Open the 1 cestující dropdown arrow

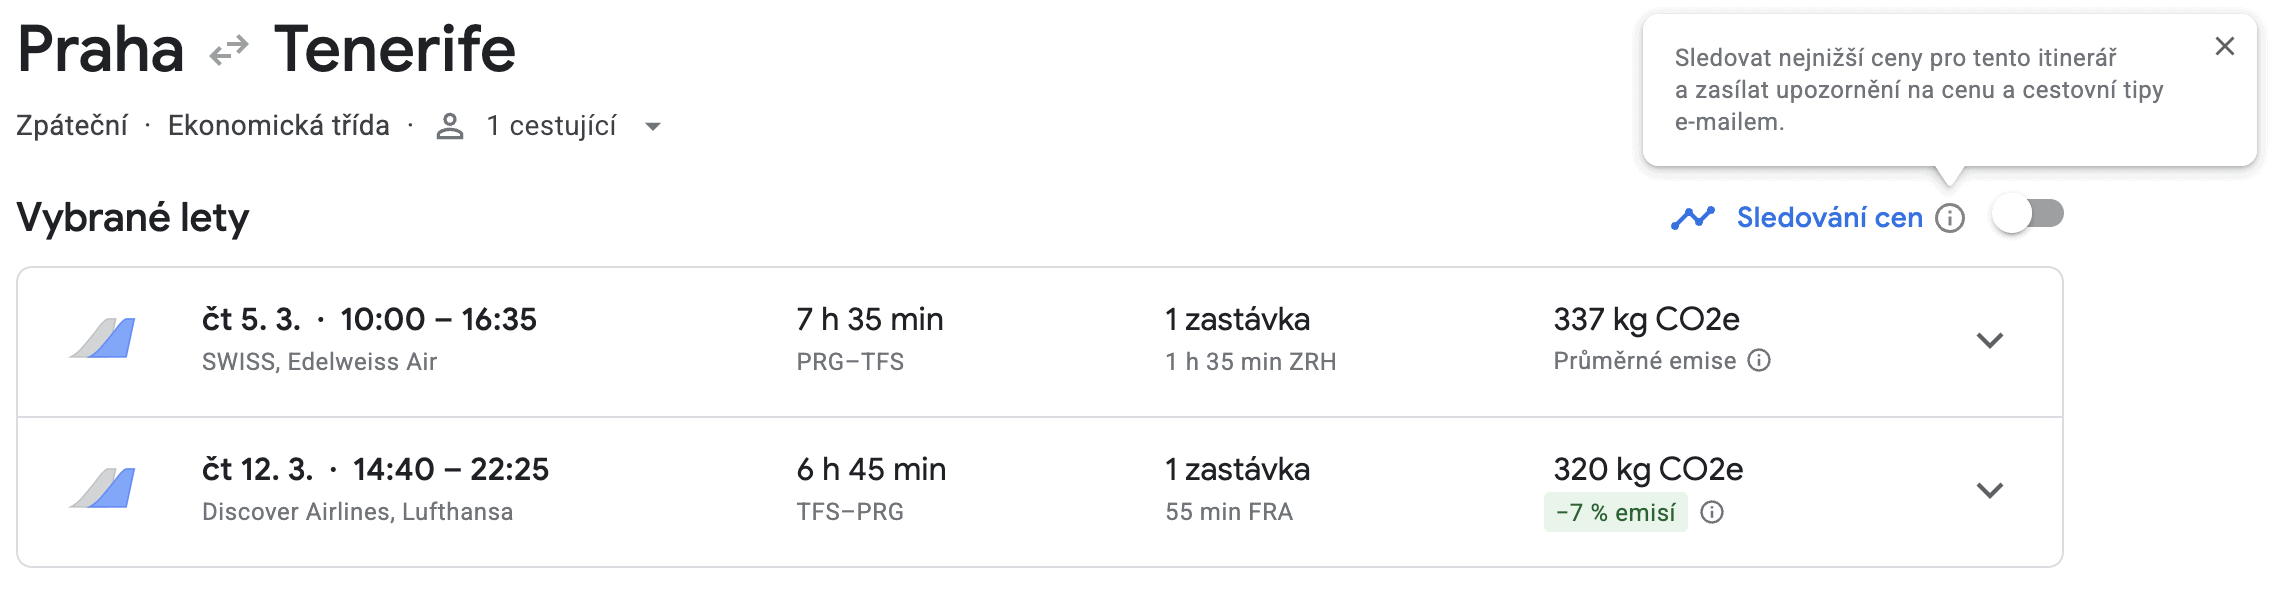[653, 127]
